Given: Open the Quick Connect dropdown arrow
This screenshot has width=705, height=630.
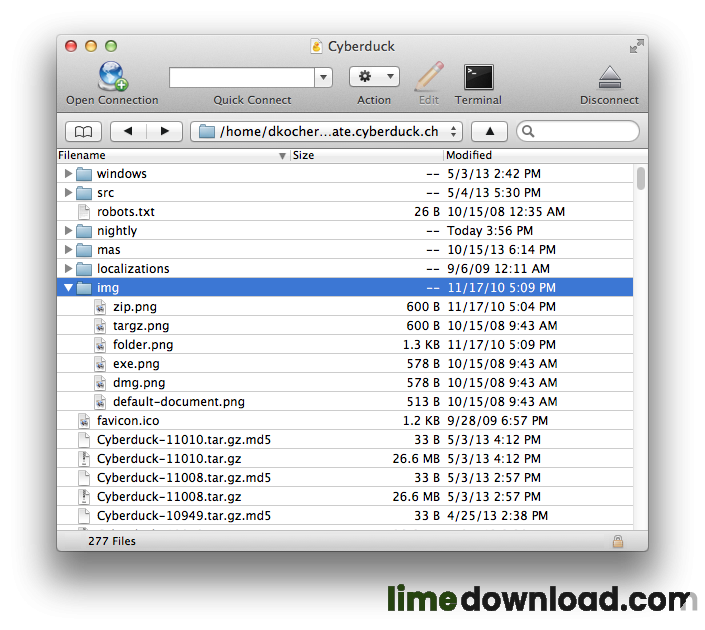Looking at the screenshot, I should [323, 77].
